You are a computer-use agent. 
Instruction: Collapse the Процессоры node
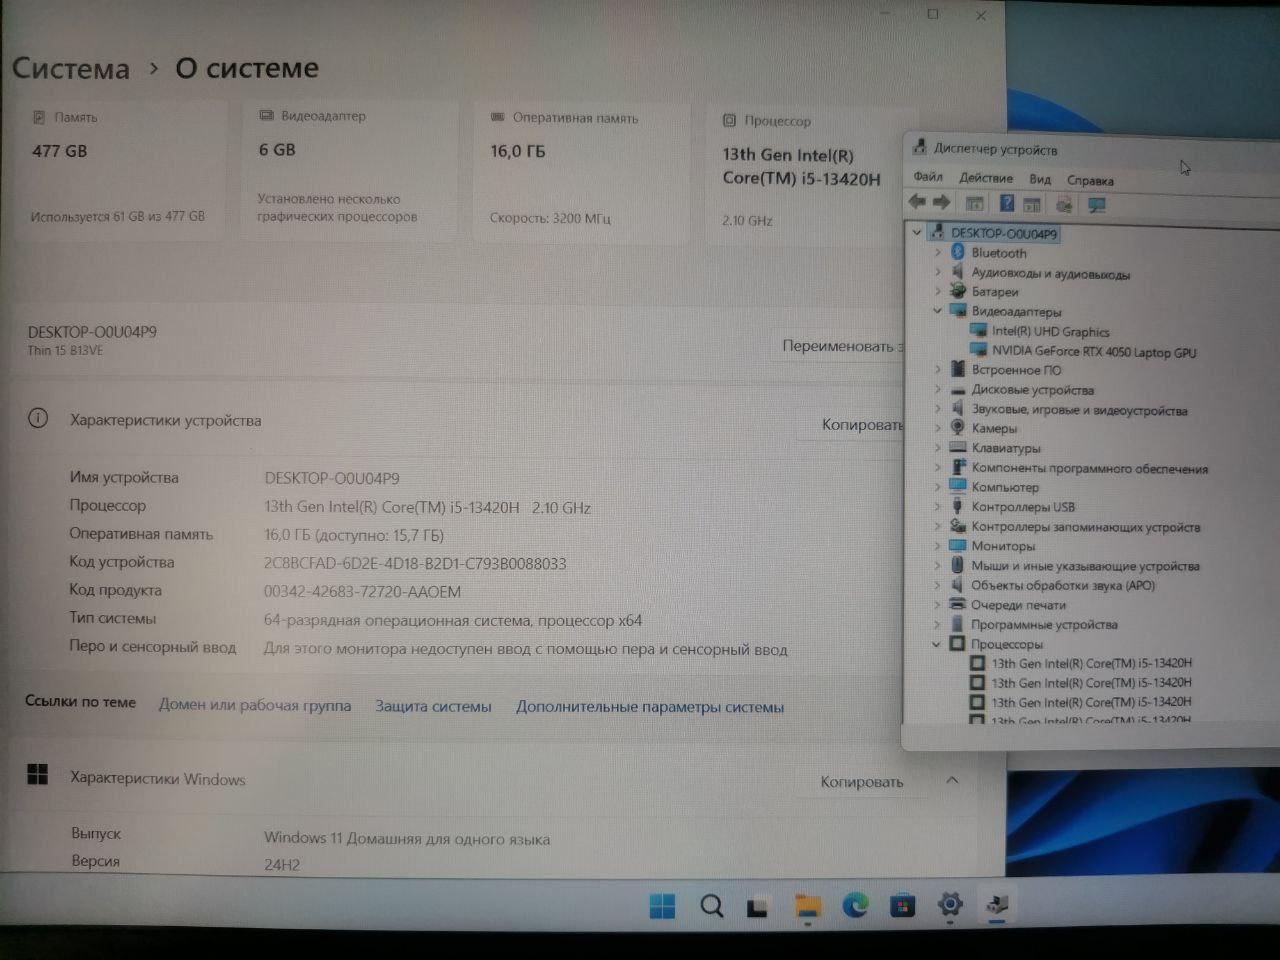coord(937,644)
